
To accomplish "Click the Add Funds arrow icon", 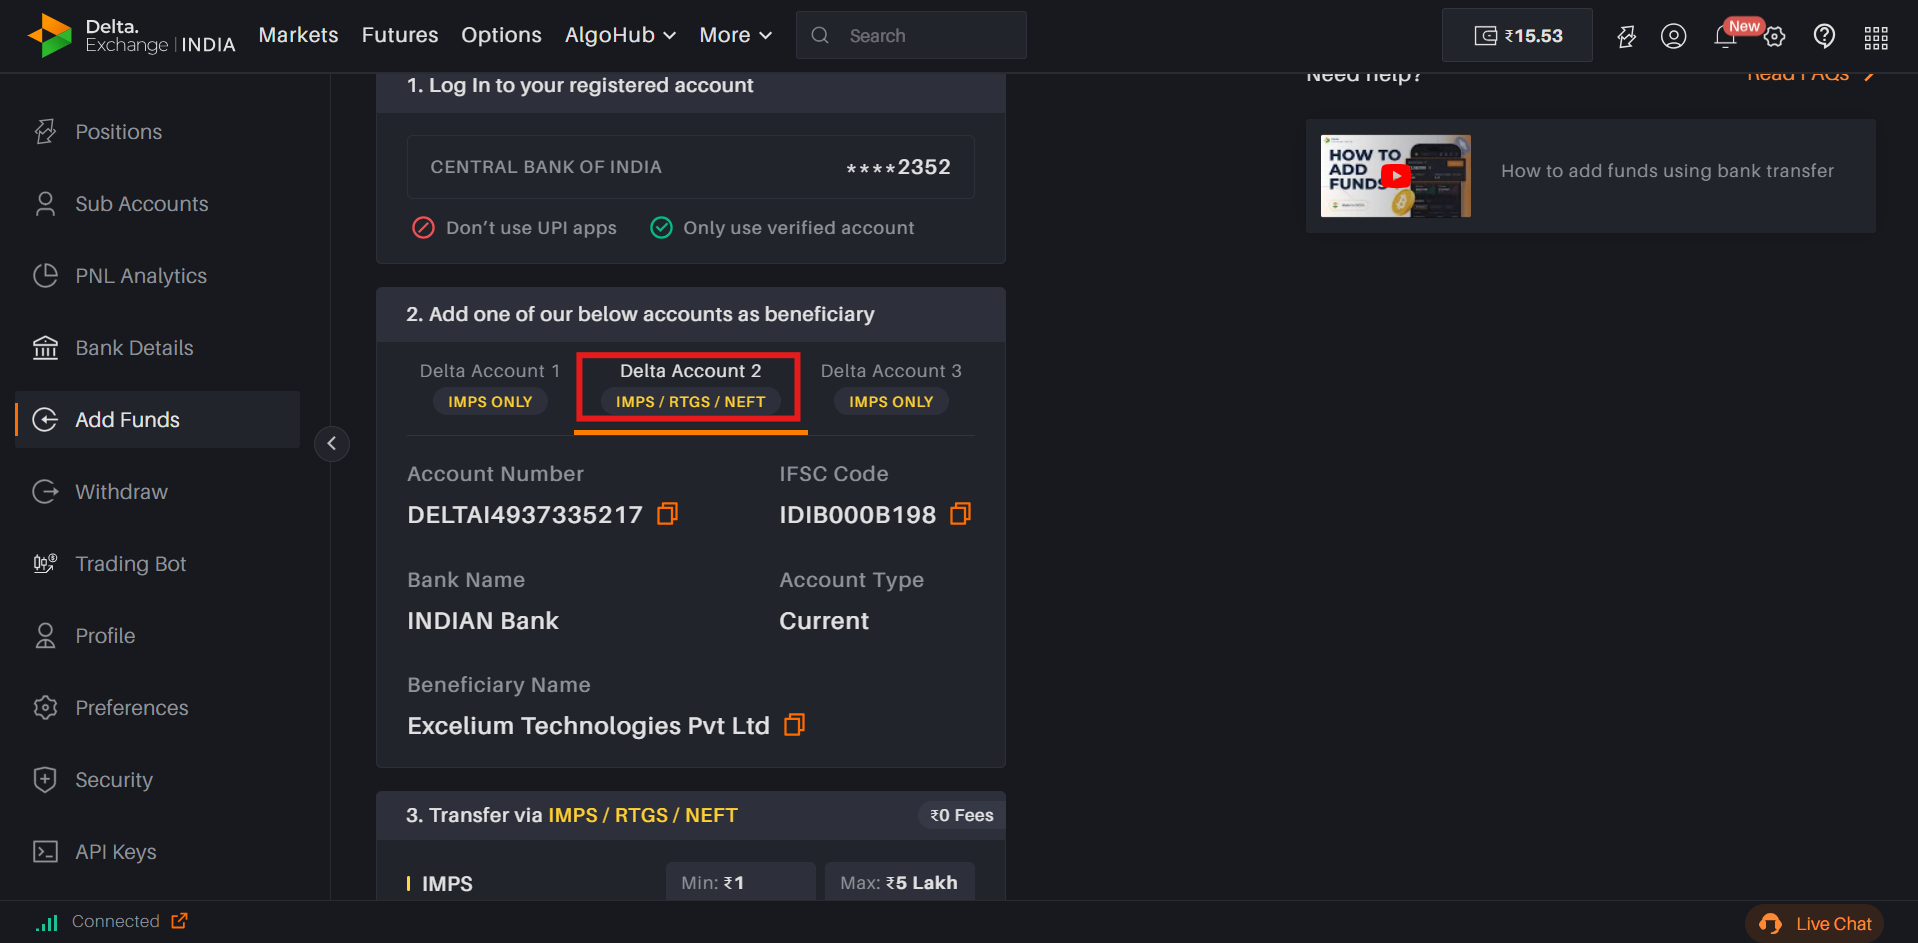I will (x=45, y=420).
